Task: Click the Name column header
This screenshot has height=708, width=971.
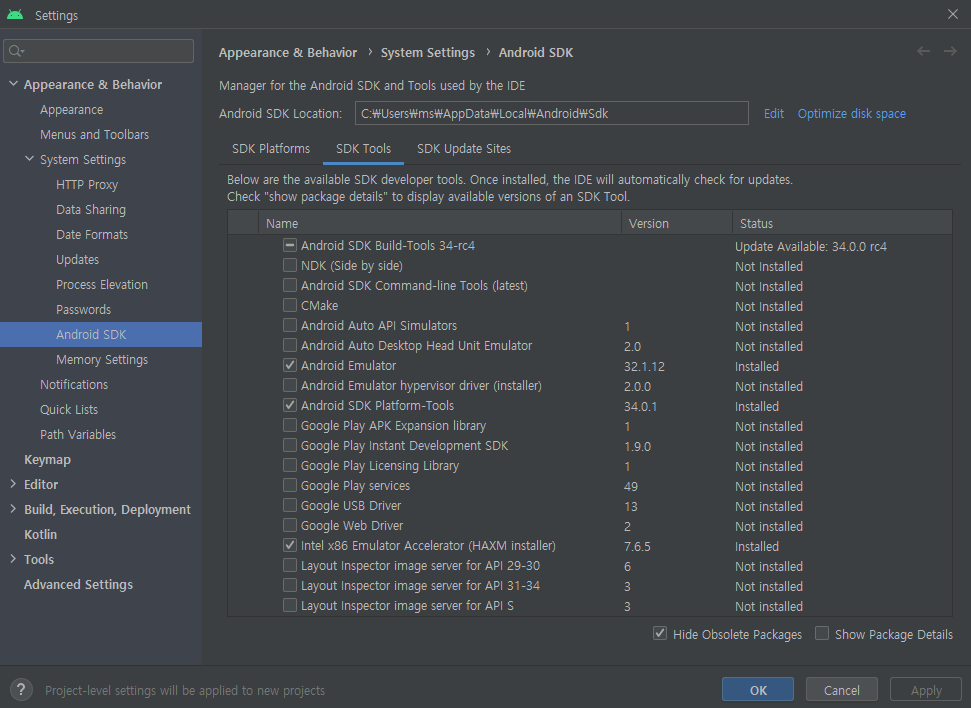Action: coord(440,223)
